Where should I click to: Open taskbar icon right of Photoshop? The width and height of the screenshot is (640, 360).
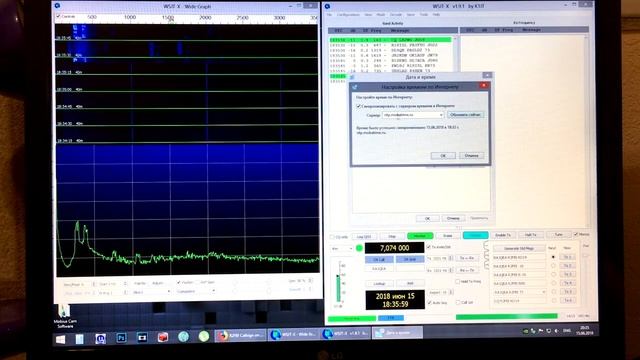[142, 338]
